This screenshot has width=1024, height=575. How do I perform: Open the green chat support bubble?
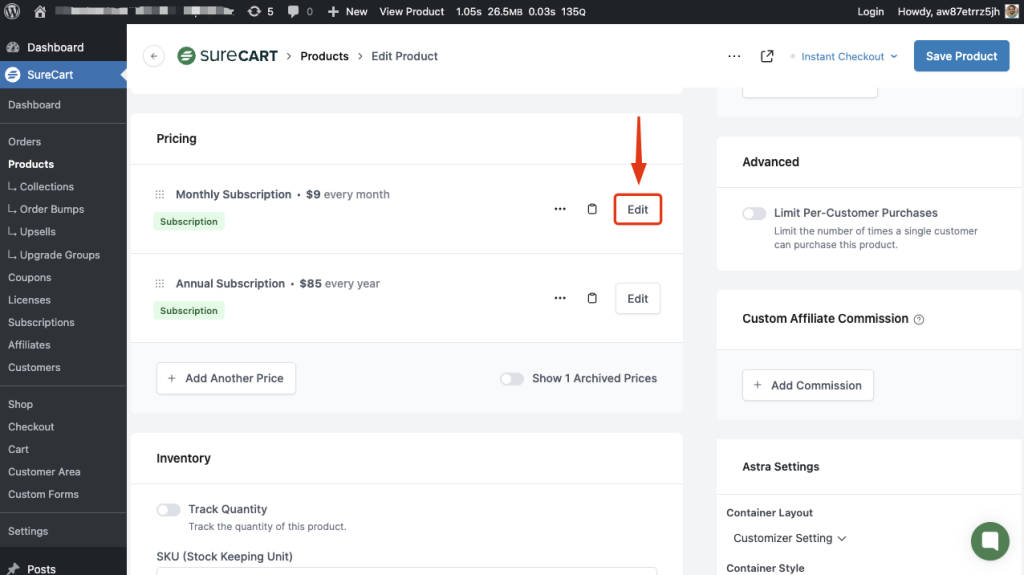pos(990,541)
